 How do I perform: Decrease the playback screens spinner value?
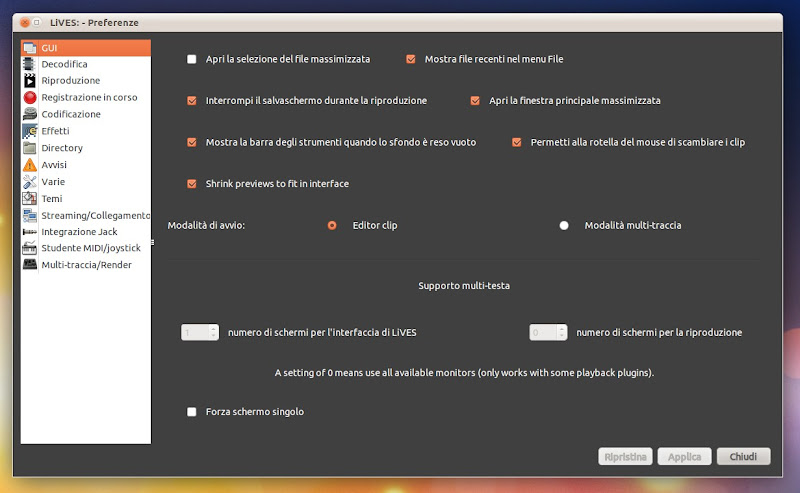tap(562, 336)
